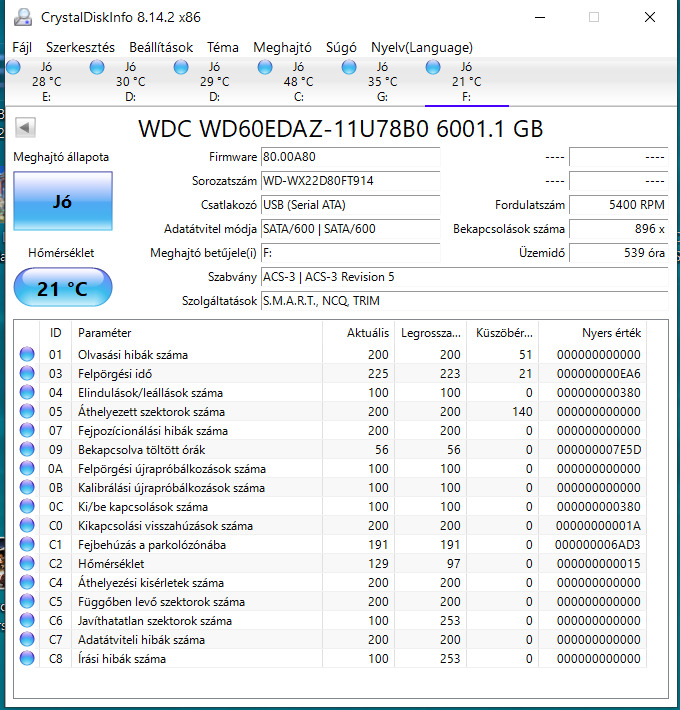Open the Beállítások menu
Screen dimensions: 680x710
[161, 48]
